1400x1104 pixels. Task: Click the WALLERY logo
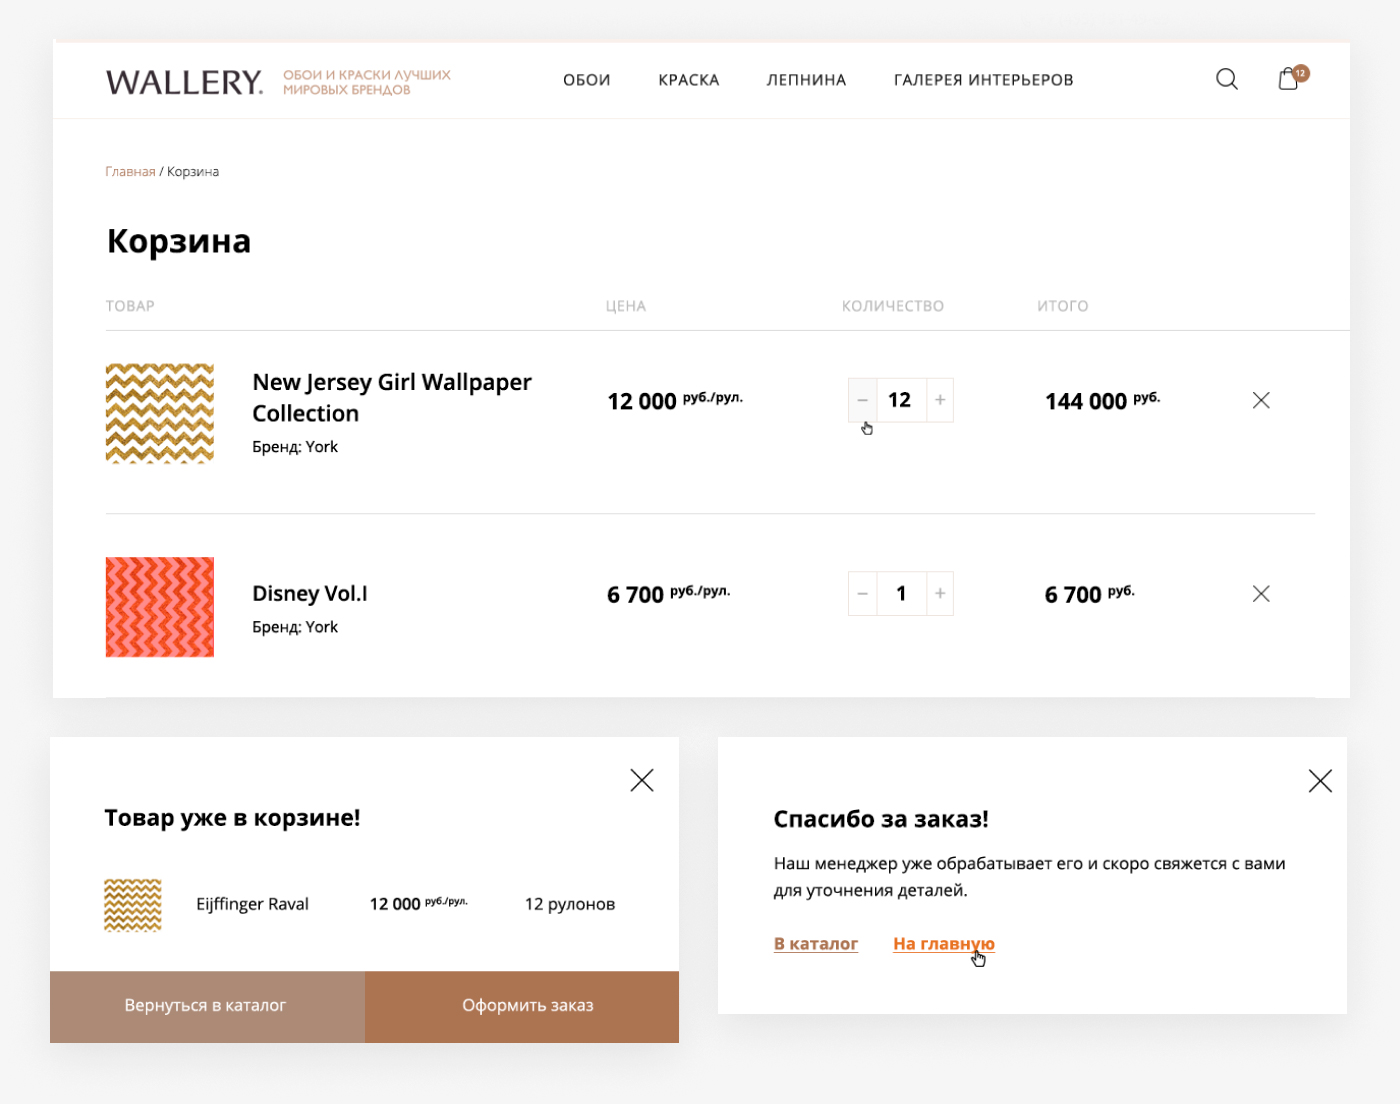[x=185, y=82]
